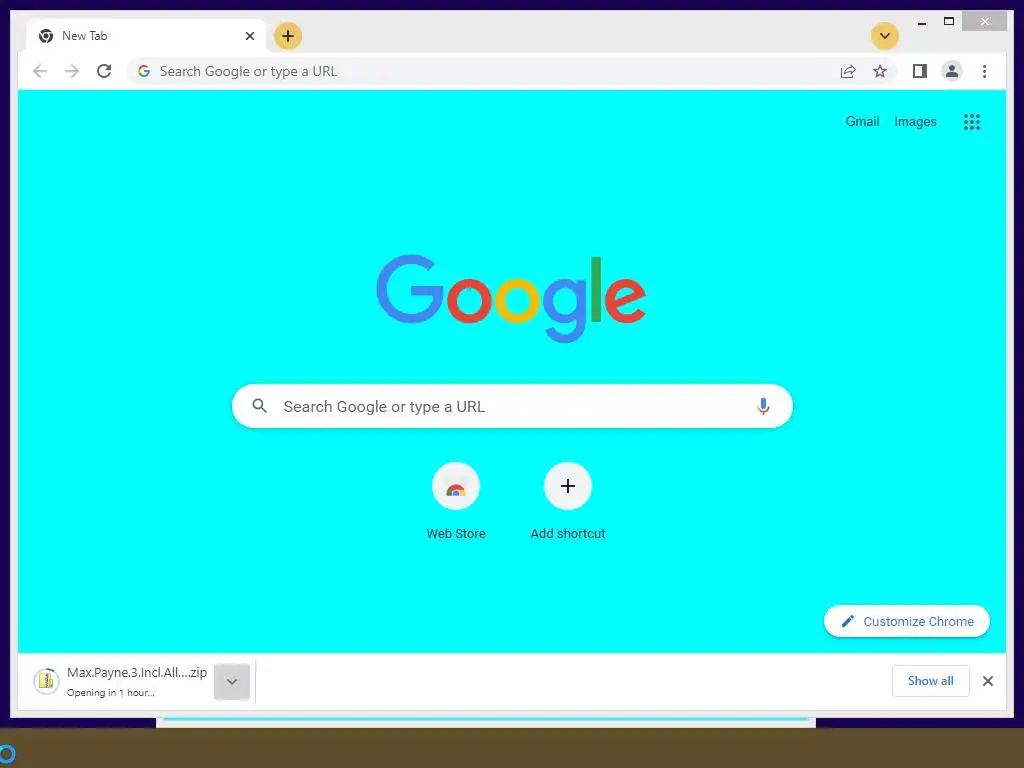1024x768 pixels.
Task: Minimize the Chrome window
Action: tap(921, 22)
